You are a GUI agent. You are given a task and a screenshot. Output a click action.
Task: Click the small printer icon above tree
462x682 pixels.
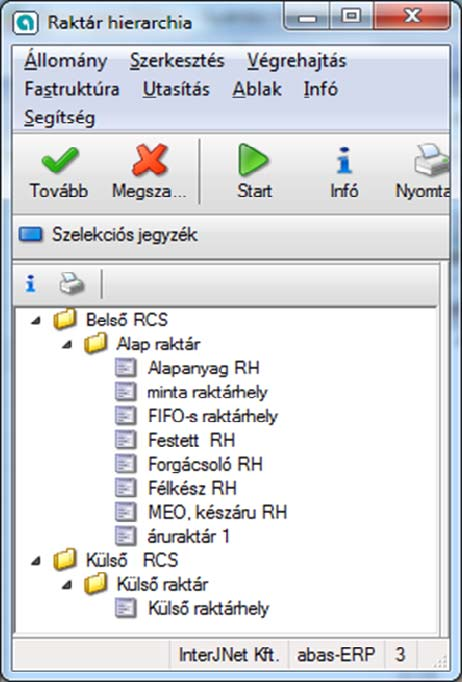click(72, 284)
